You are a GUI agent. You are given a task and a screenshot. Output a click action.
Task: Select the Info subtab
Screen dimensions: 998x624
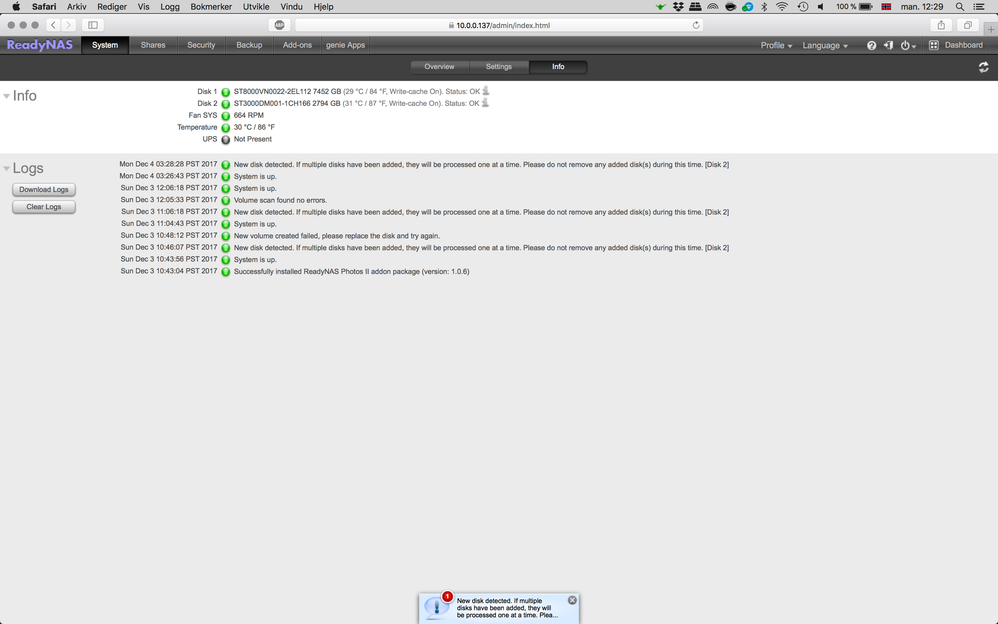pos(558,67)
